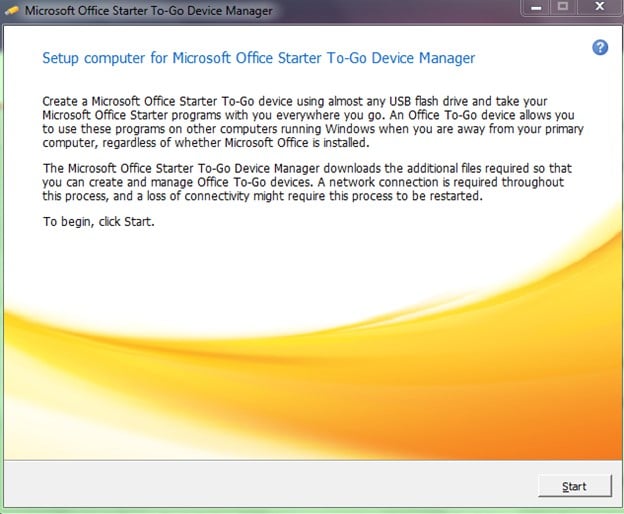The image size is (624, 514).
Task: Open help via the blue question mark icon
Action: 600,47
